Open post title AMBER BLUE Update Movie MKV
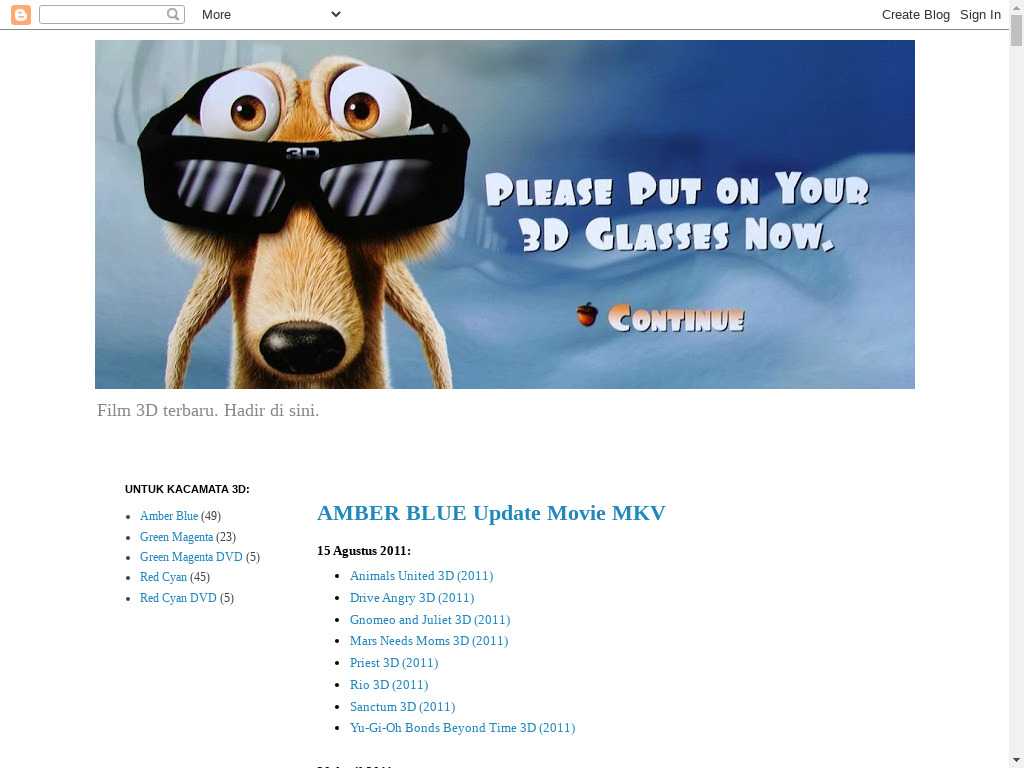The width and height of the screenshot is (1024, 768). click(x=491, y=513)
